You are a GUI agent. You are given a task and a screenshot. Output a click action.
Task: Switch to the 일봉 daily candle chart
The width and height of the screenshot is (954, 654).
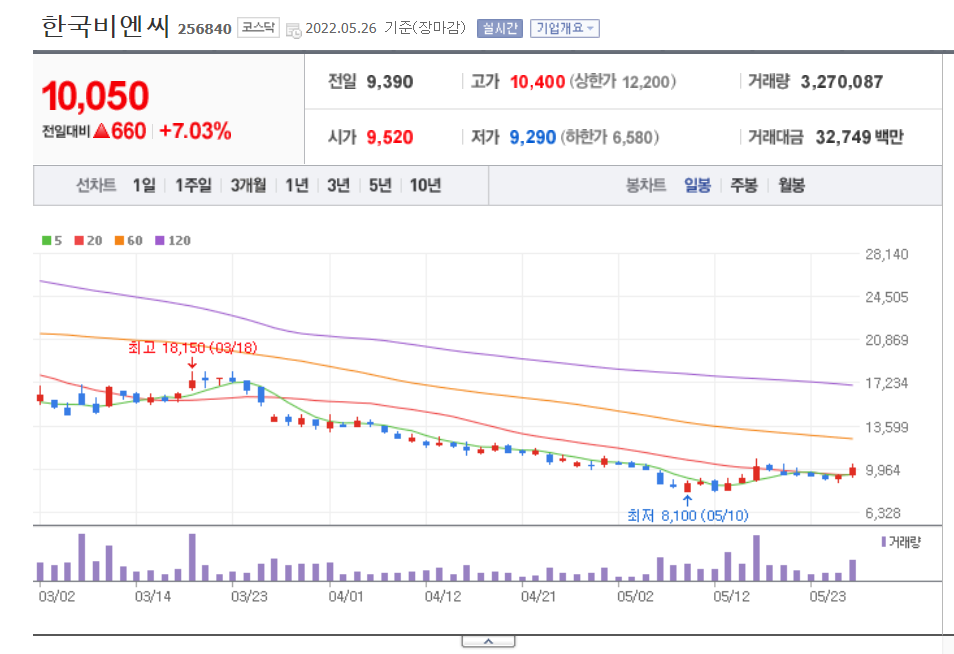click(697, 185)
